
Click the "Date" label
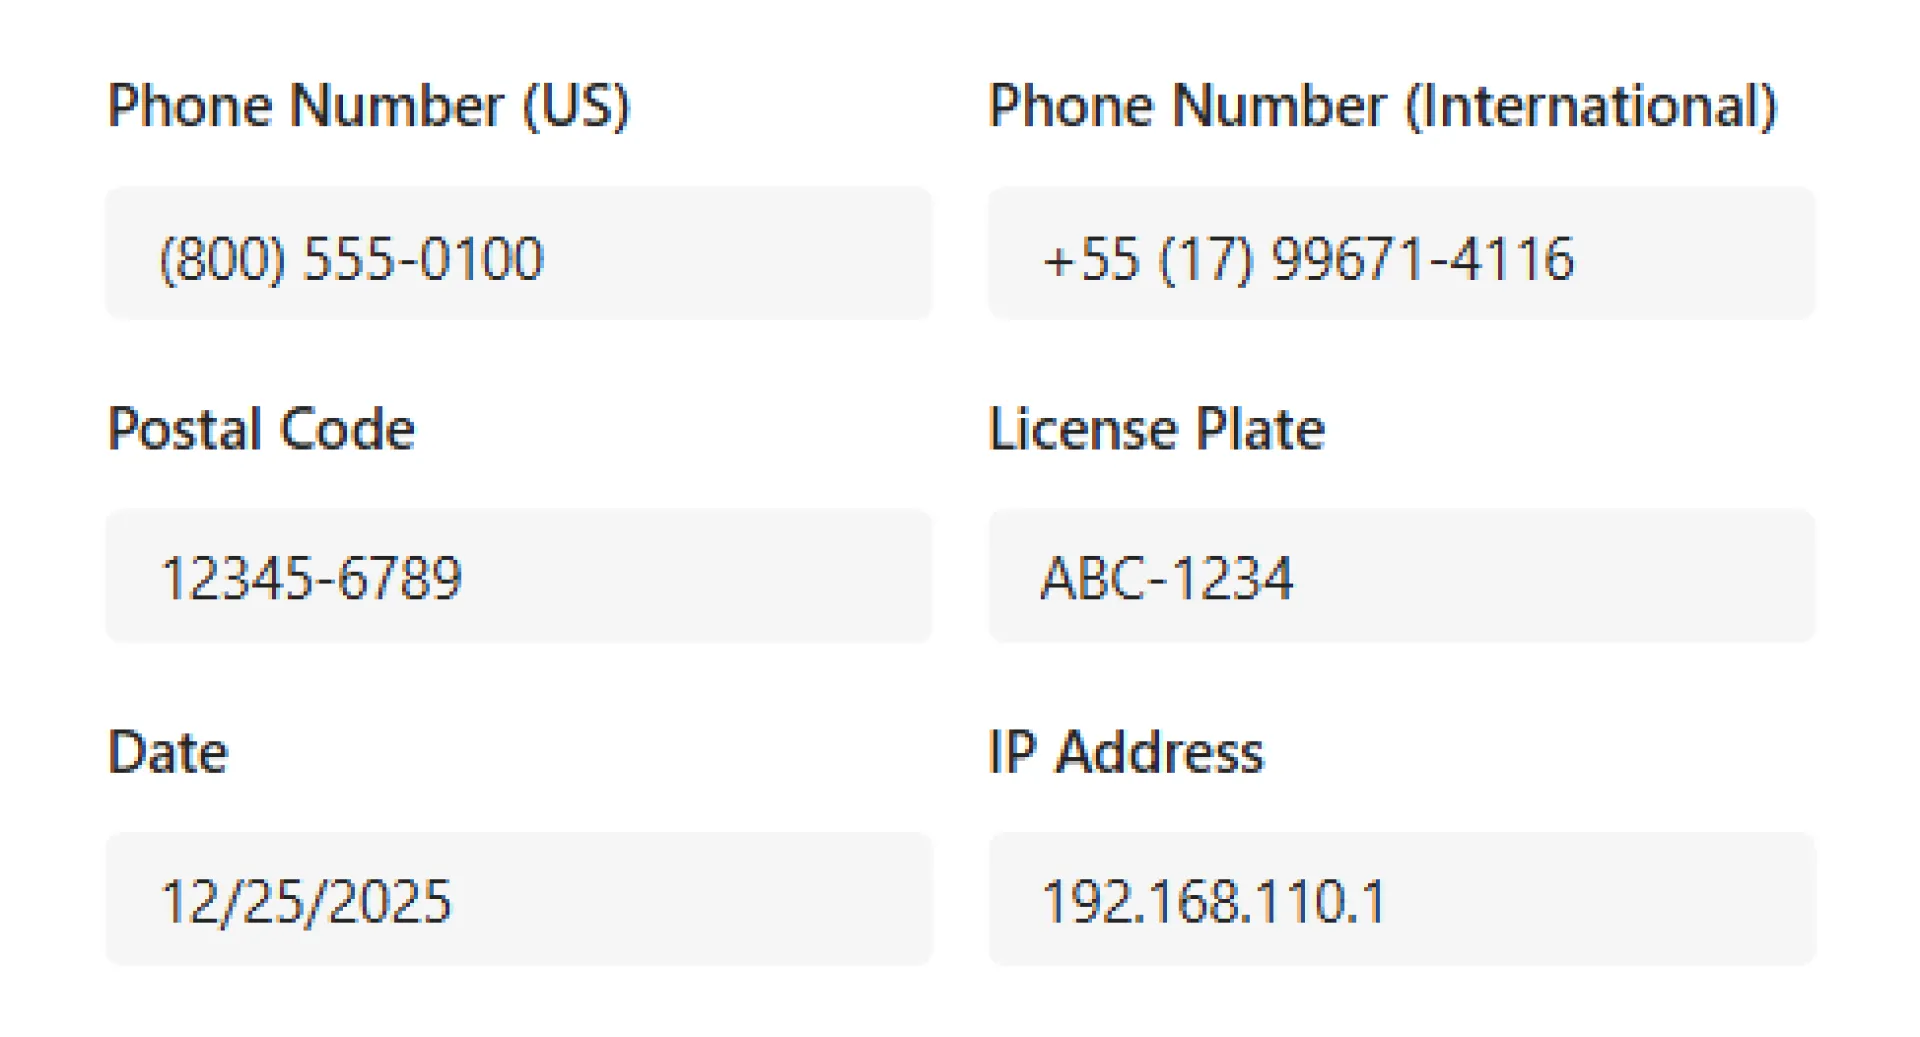(x=167, y=752)
